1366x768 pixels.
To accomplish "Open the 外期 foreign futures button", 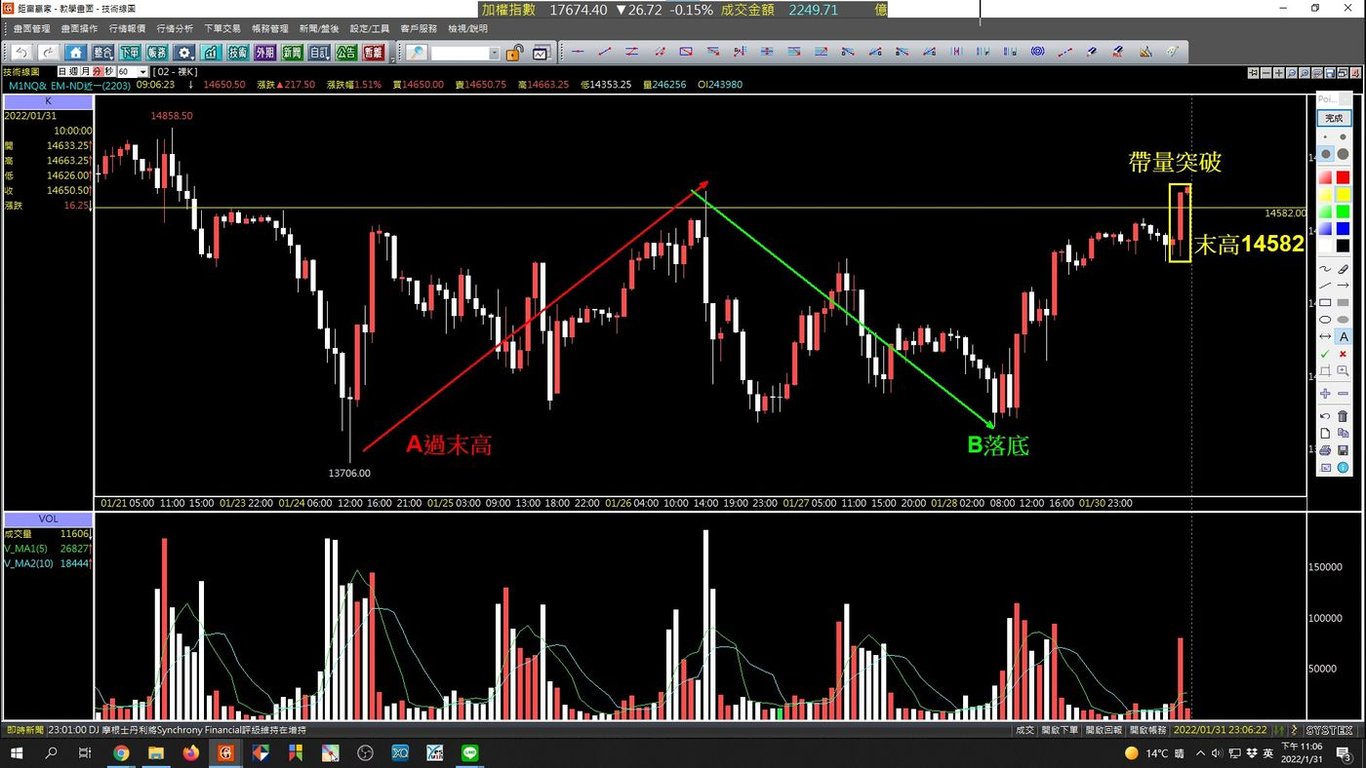I will coord(265,52).
